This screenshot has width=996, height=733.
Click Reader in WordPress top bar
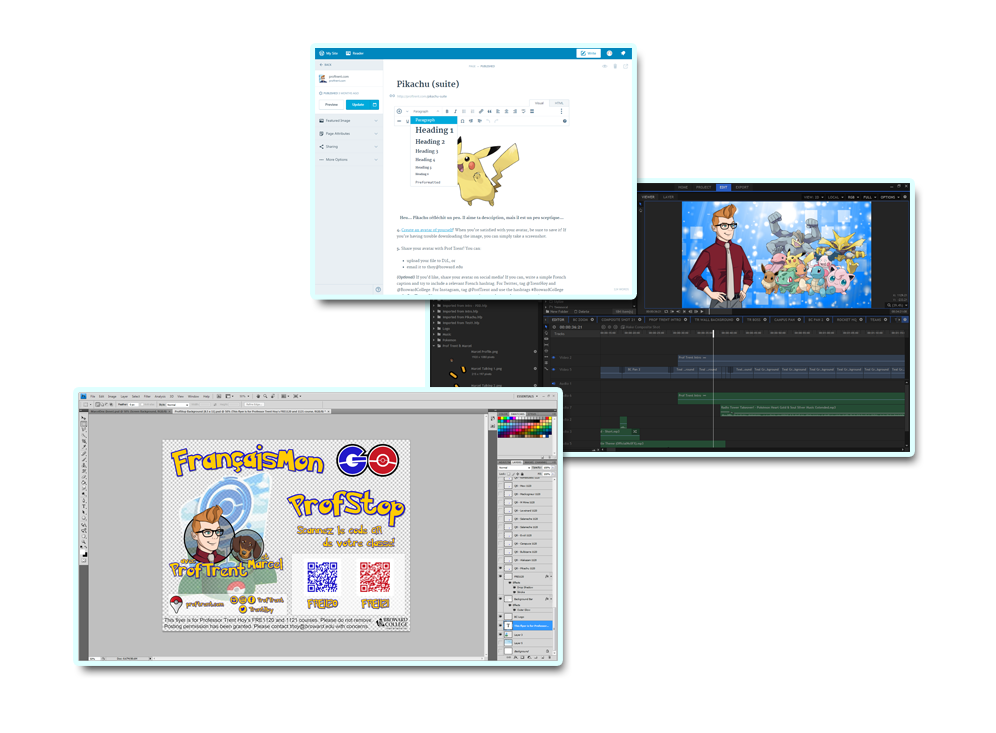[355, 53]
